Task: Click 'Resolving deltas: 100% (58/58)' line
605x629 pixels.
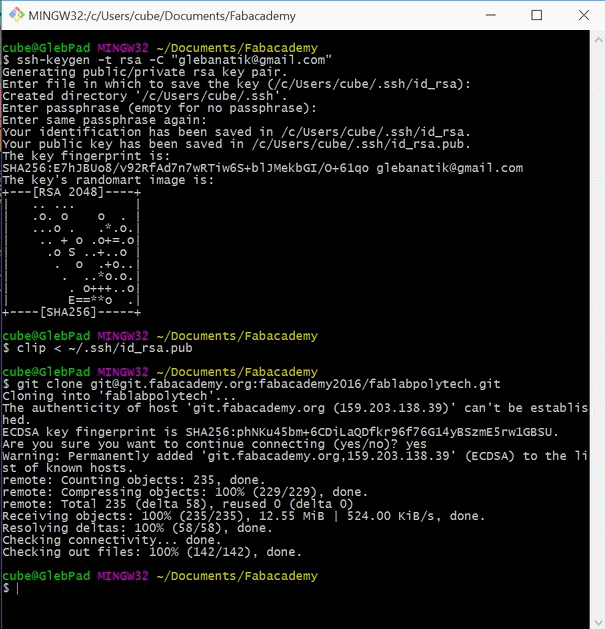Action: coord(138,528)
